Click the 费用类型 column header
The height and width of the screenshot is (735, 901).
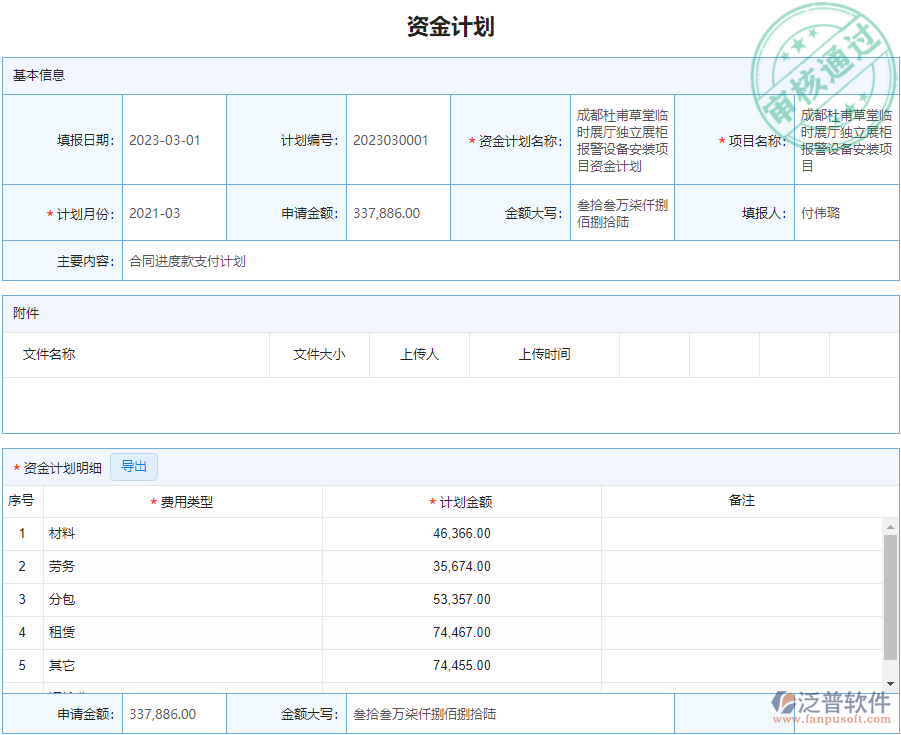(x=185, y=502)
